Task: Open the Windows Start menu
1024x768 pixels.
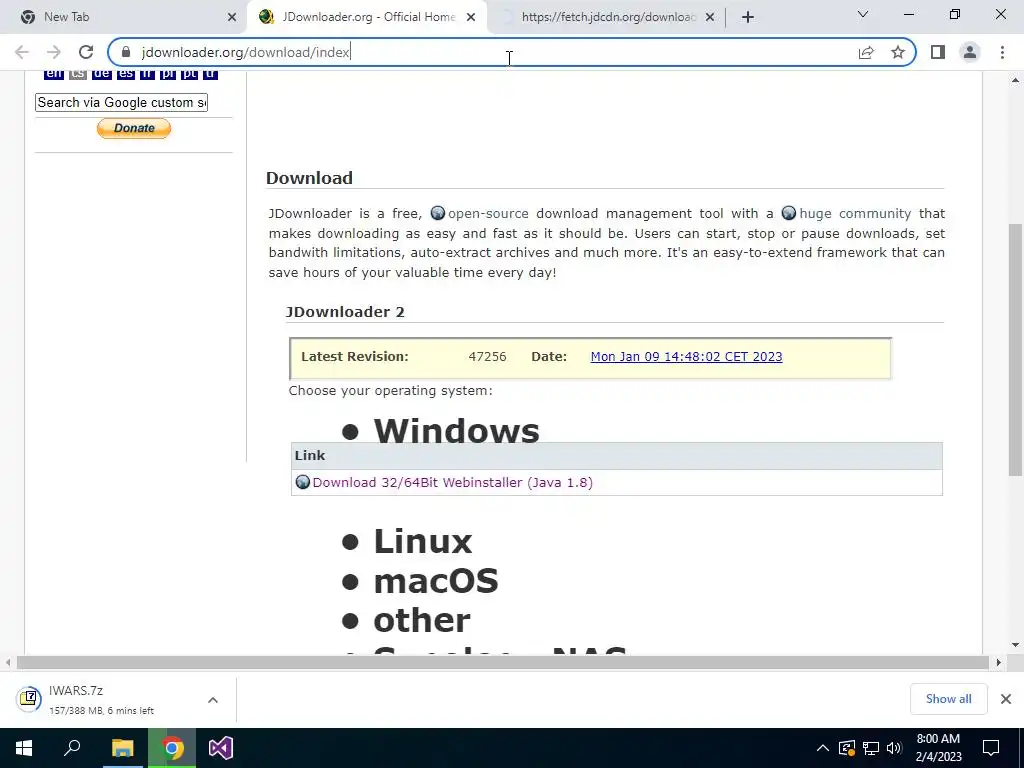Action: click(24, 748)
